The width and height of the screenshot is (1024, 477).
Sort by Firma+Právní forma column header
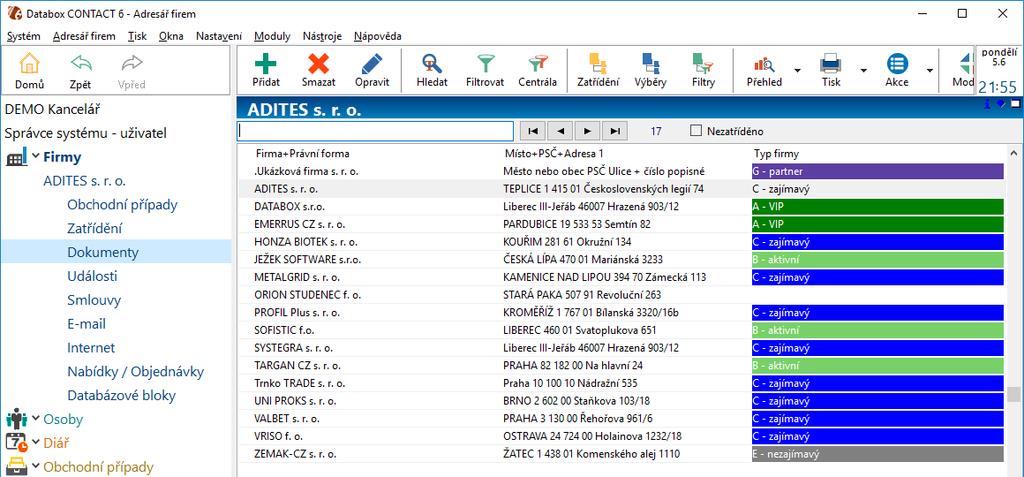click(x=302, y=154)
